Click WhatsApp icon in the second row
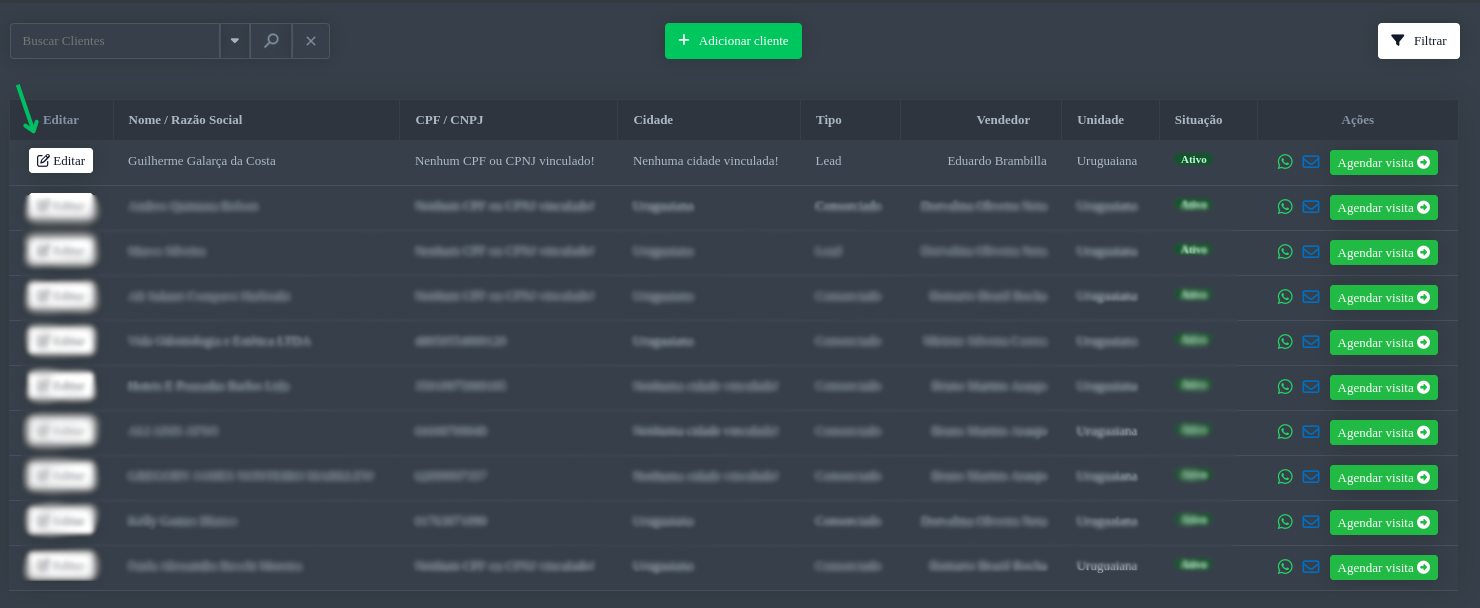The image size is (1480, 608). 1285,207
